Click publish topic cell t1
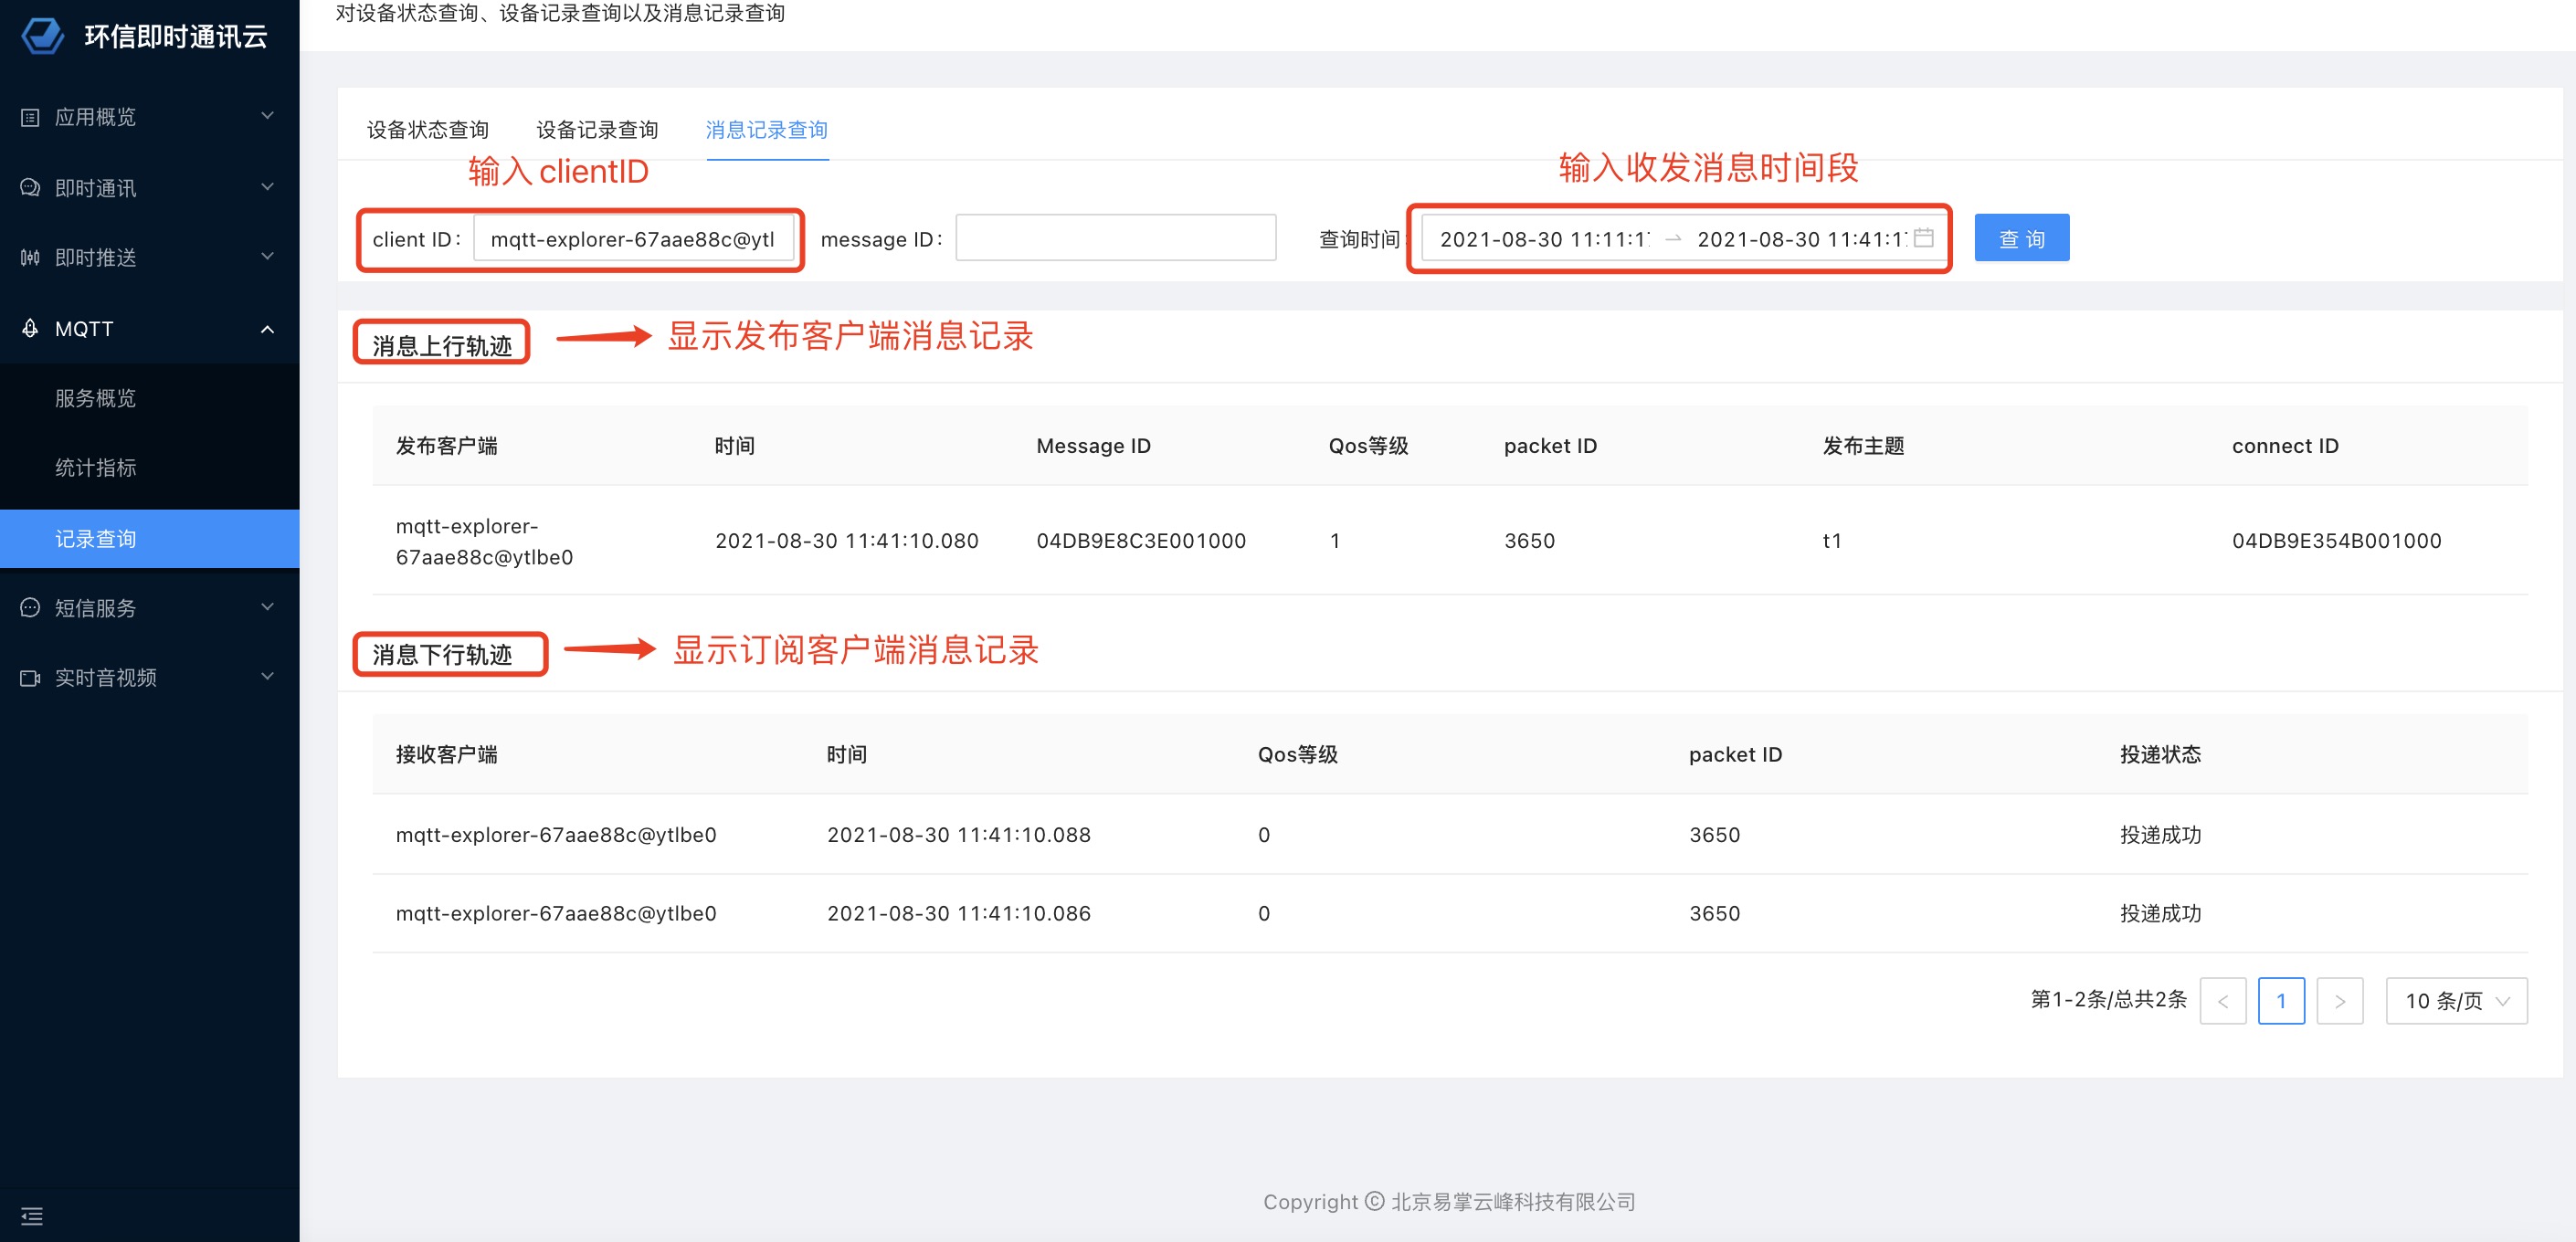The width and height of the screenshot is (2576, 1242). tap(1831, 541)
